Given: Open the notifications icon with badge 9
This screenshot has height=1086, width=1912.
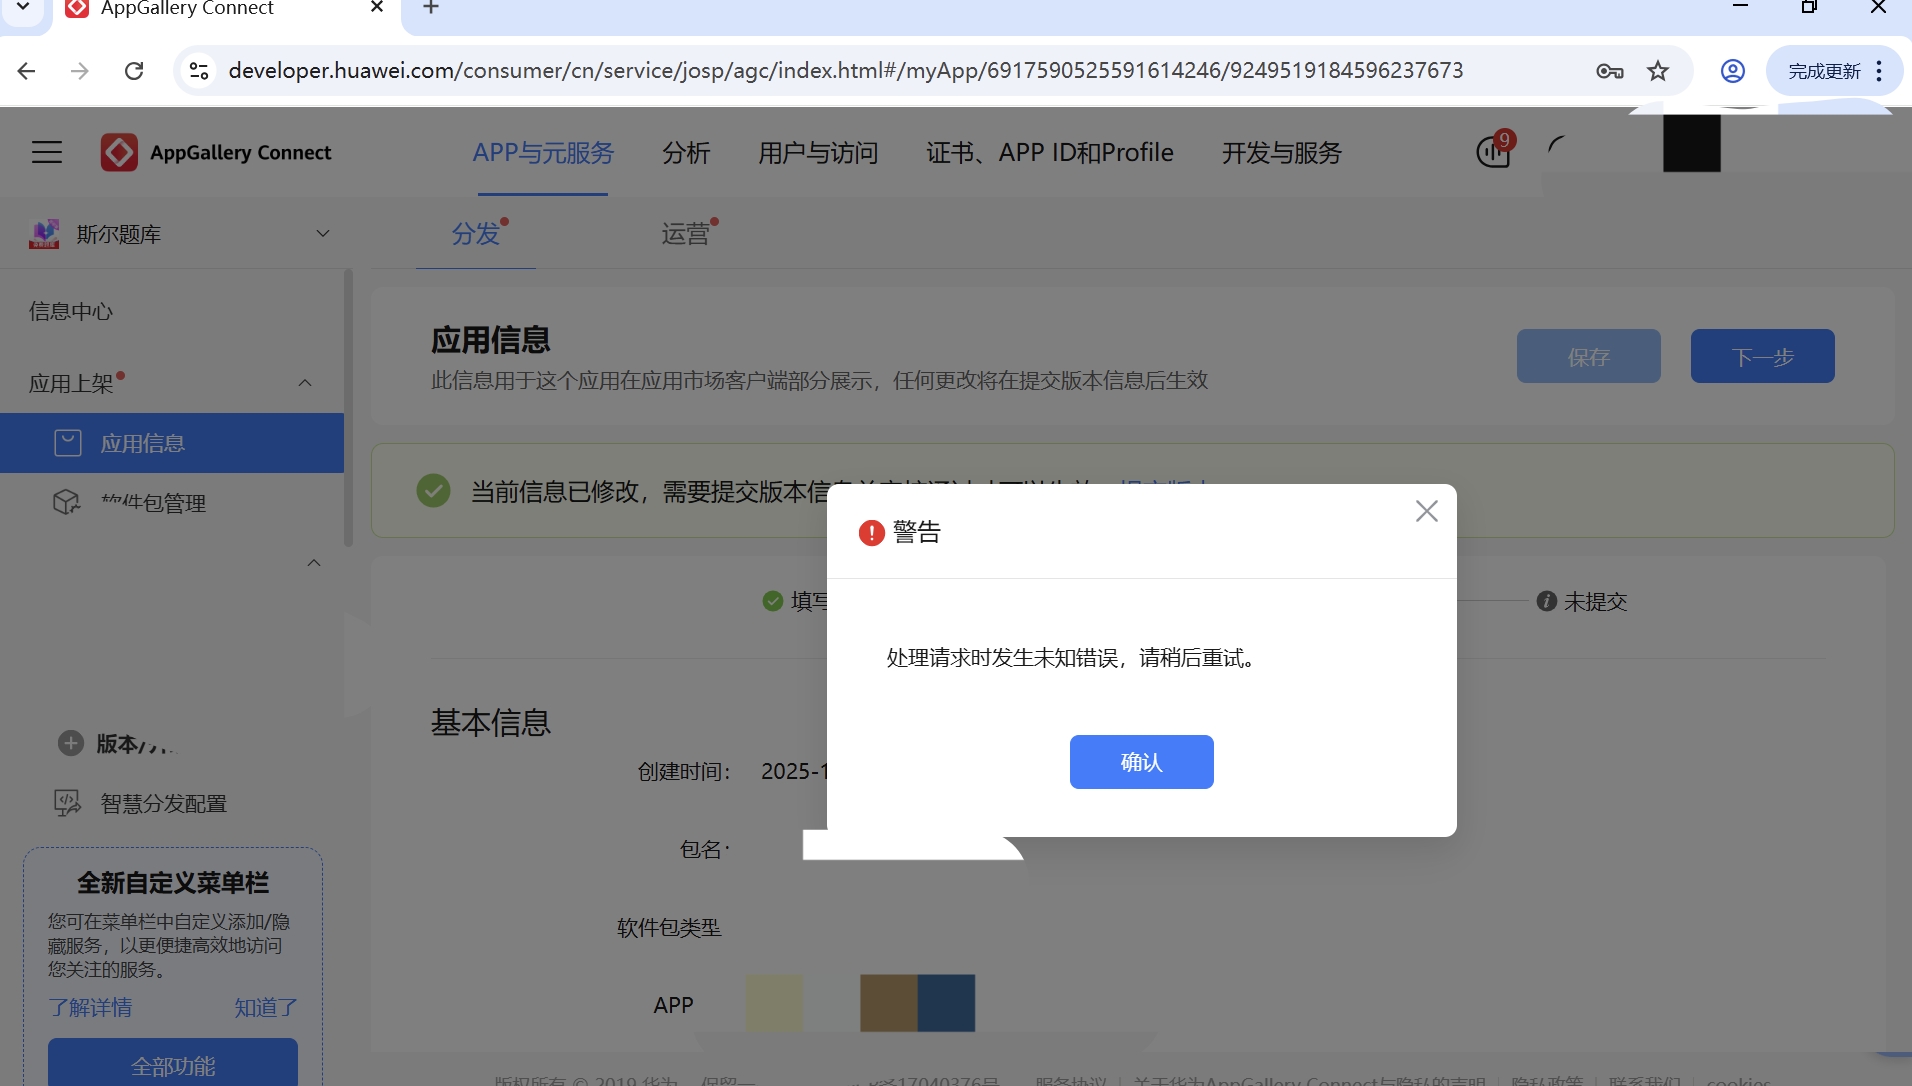Looking at the screenshot, I should pyautogui.click(x=1493, y=152).
